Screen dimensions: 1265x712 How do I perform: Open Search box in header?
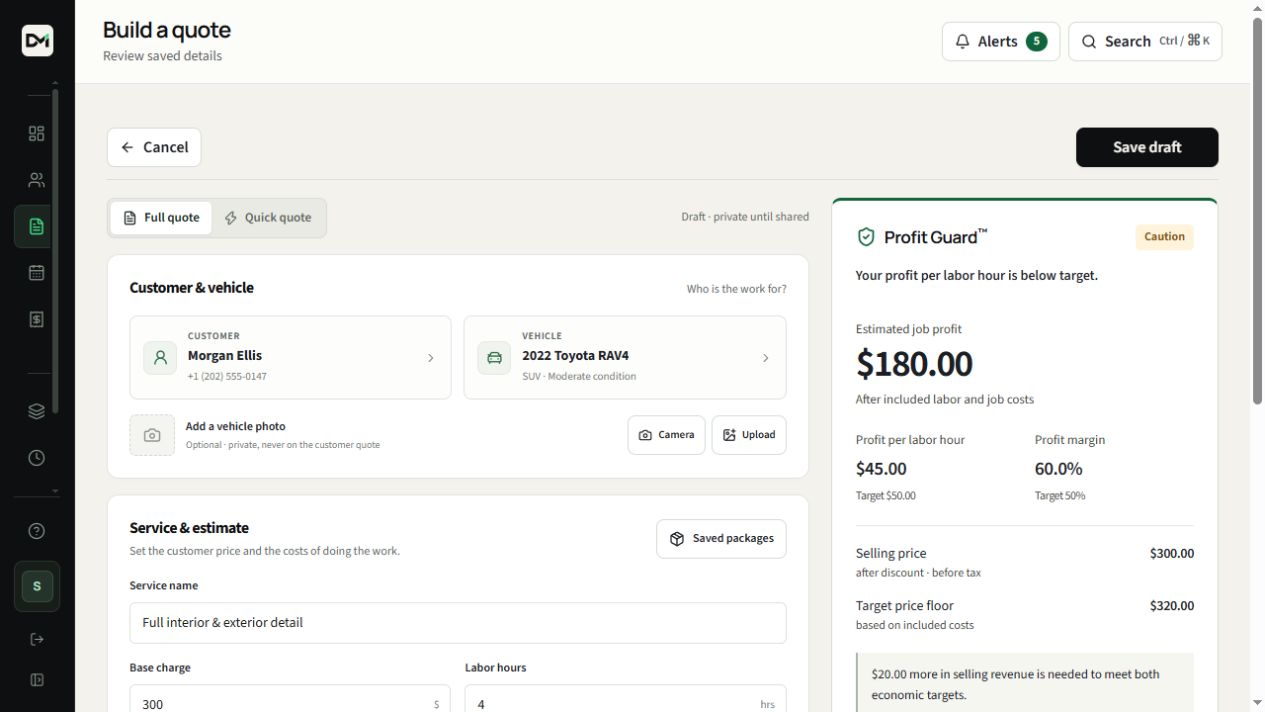point(1145,41)
